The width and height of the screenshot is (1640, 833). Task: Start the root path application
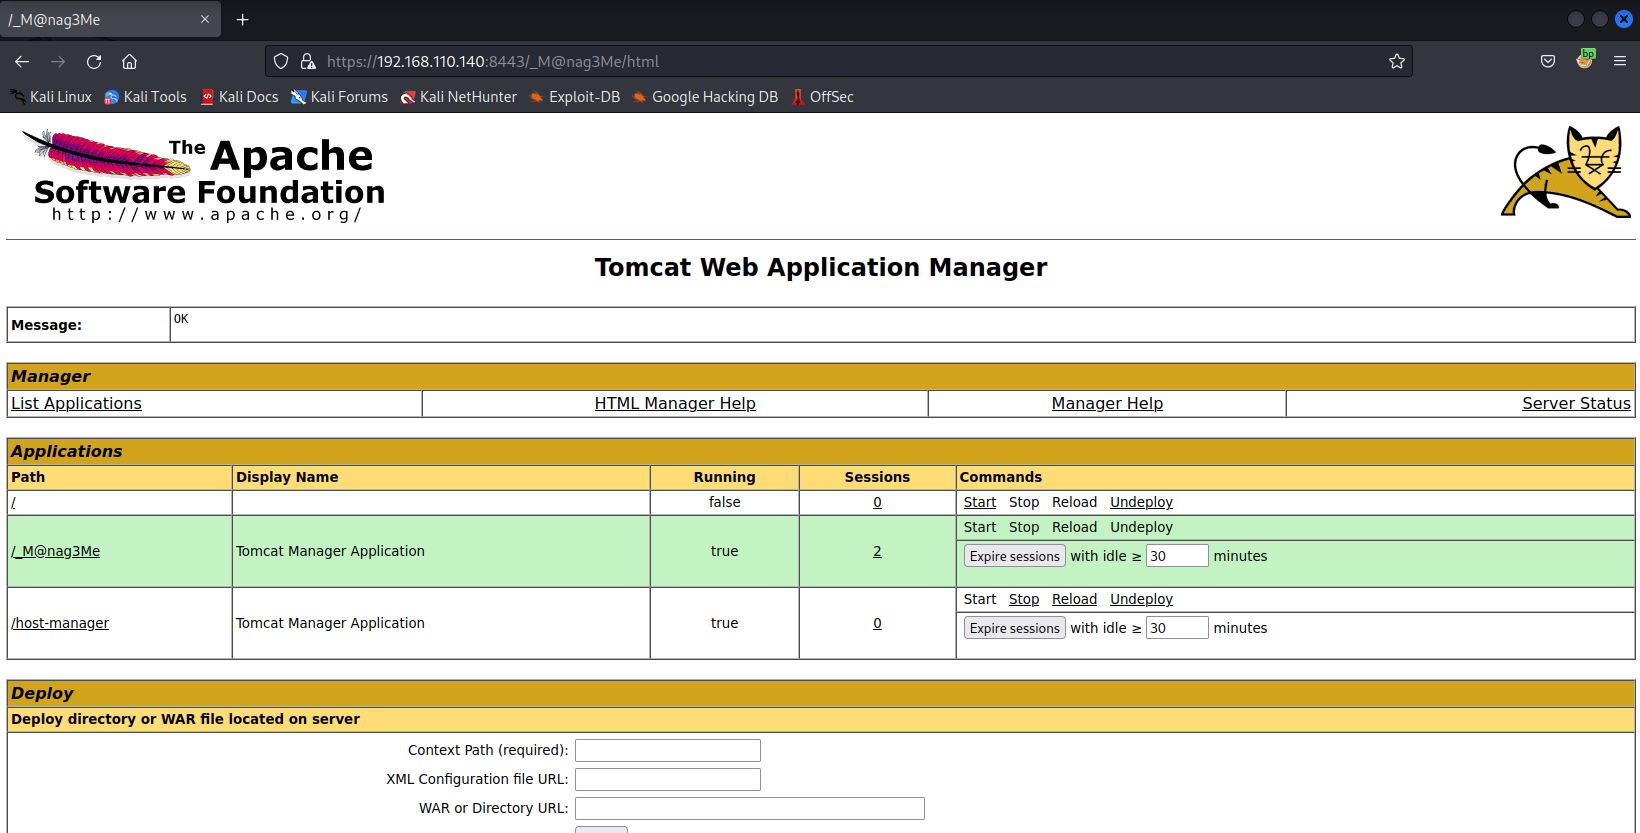(980, 502)
